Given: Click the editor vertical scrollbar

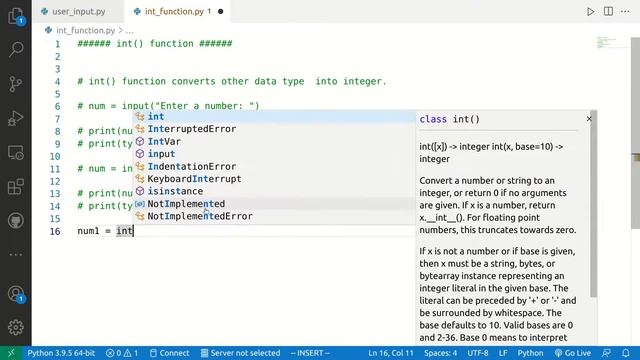Looking at the screenshot, I should (635, 133).
